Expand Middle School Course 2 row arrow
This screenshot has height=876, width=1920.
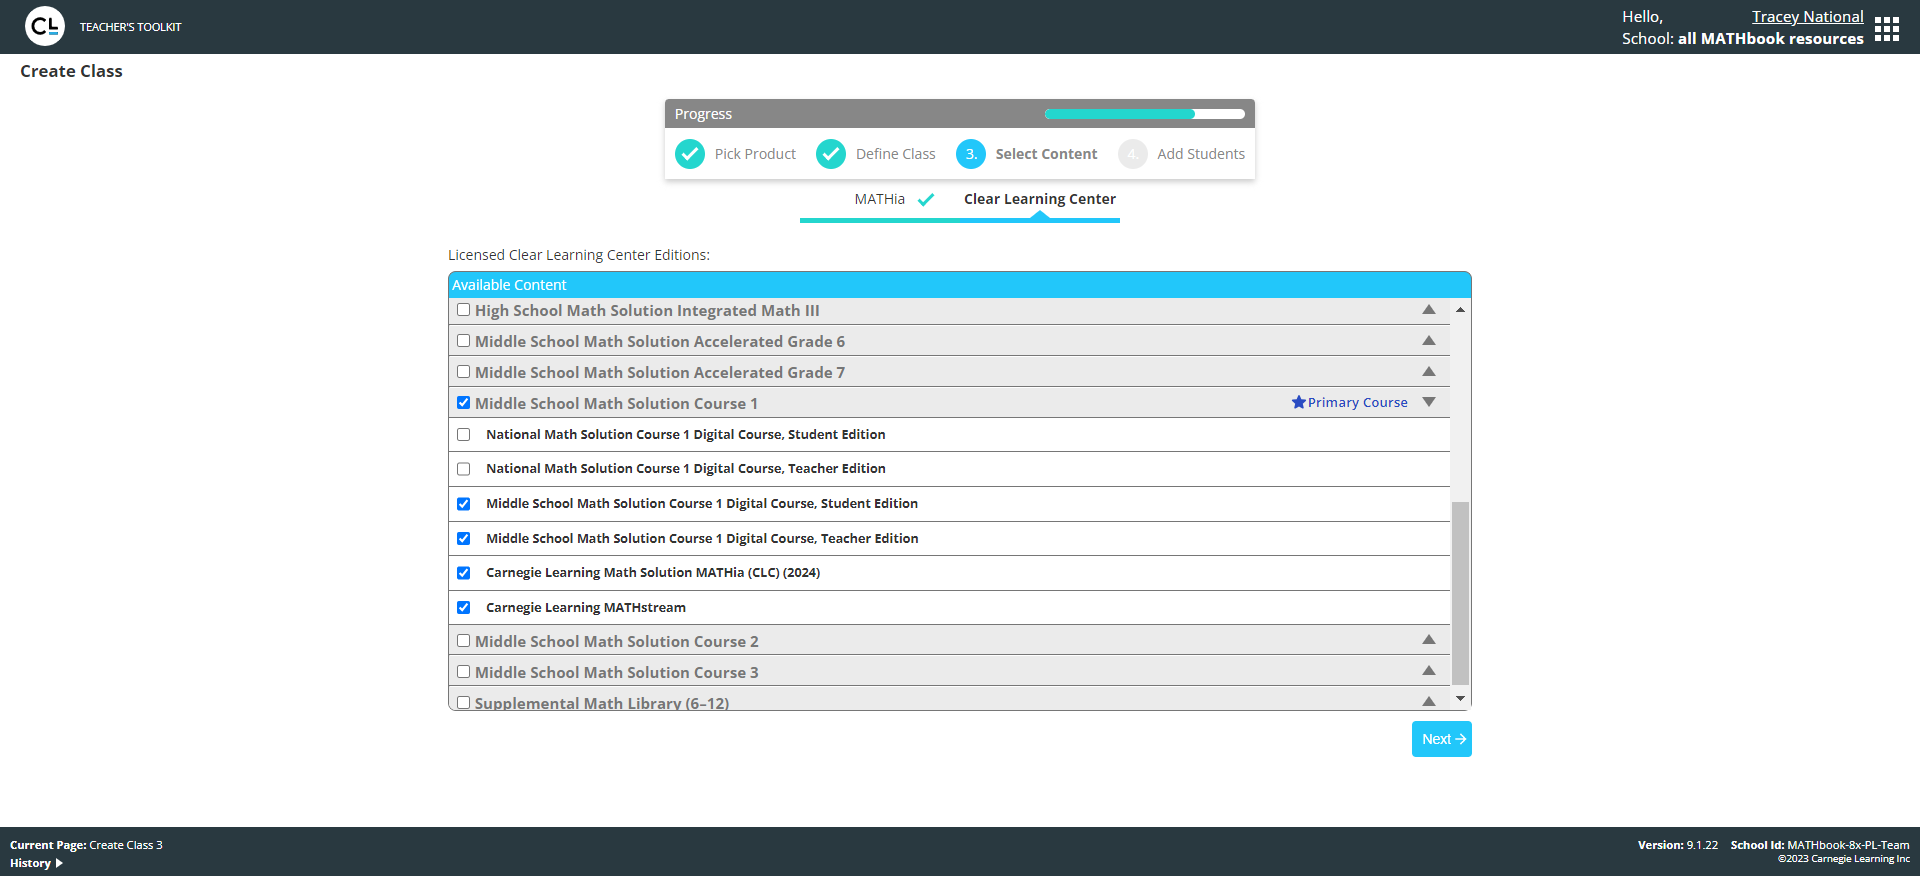[x=1429, y=640]
